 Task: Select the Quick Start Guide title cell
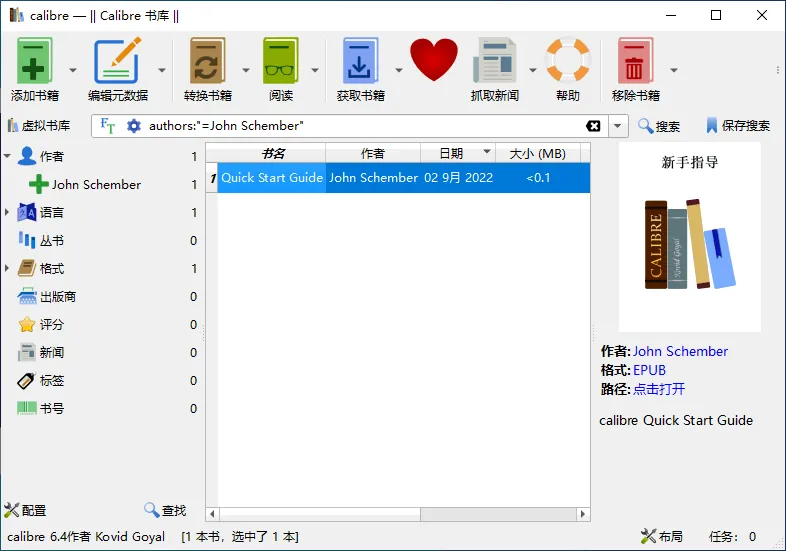click(272, 177)
